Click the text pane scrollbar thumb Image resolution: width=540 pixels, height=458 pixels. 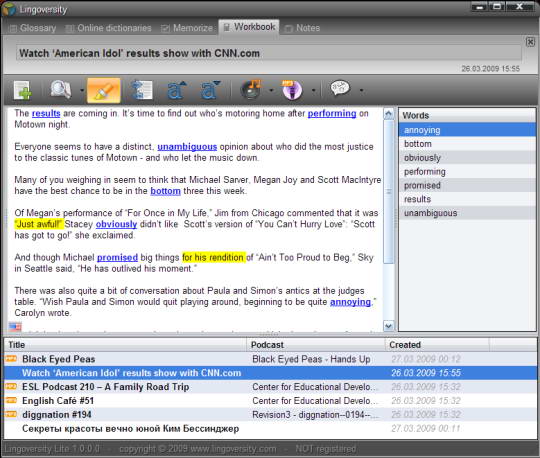click(389, 192)
